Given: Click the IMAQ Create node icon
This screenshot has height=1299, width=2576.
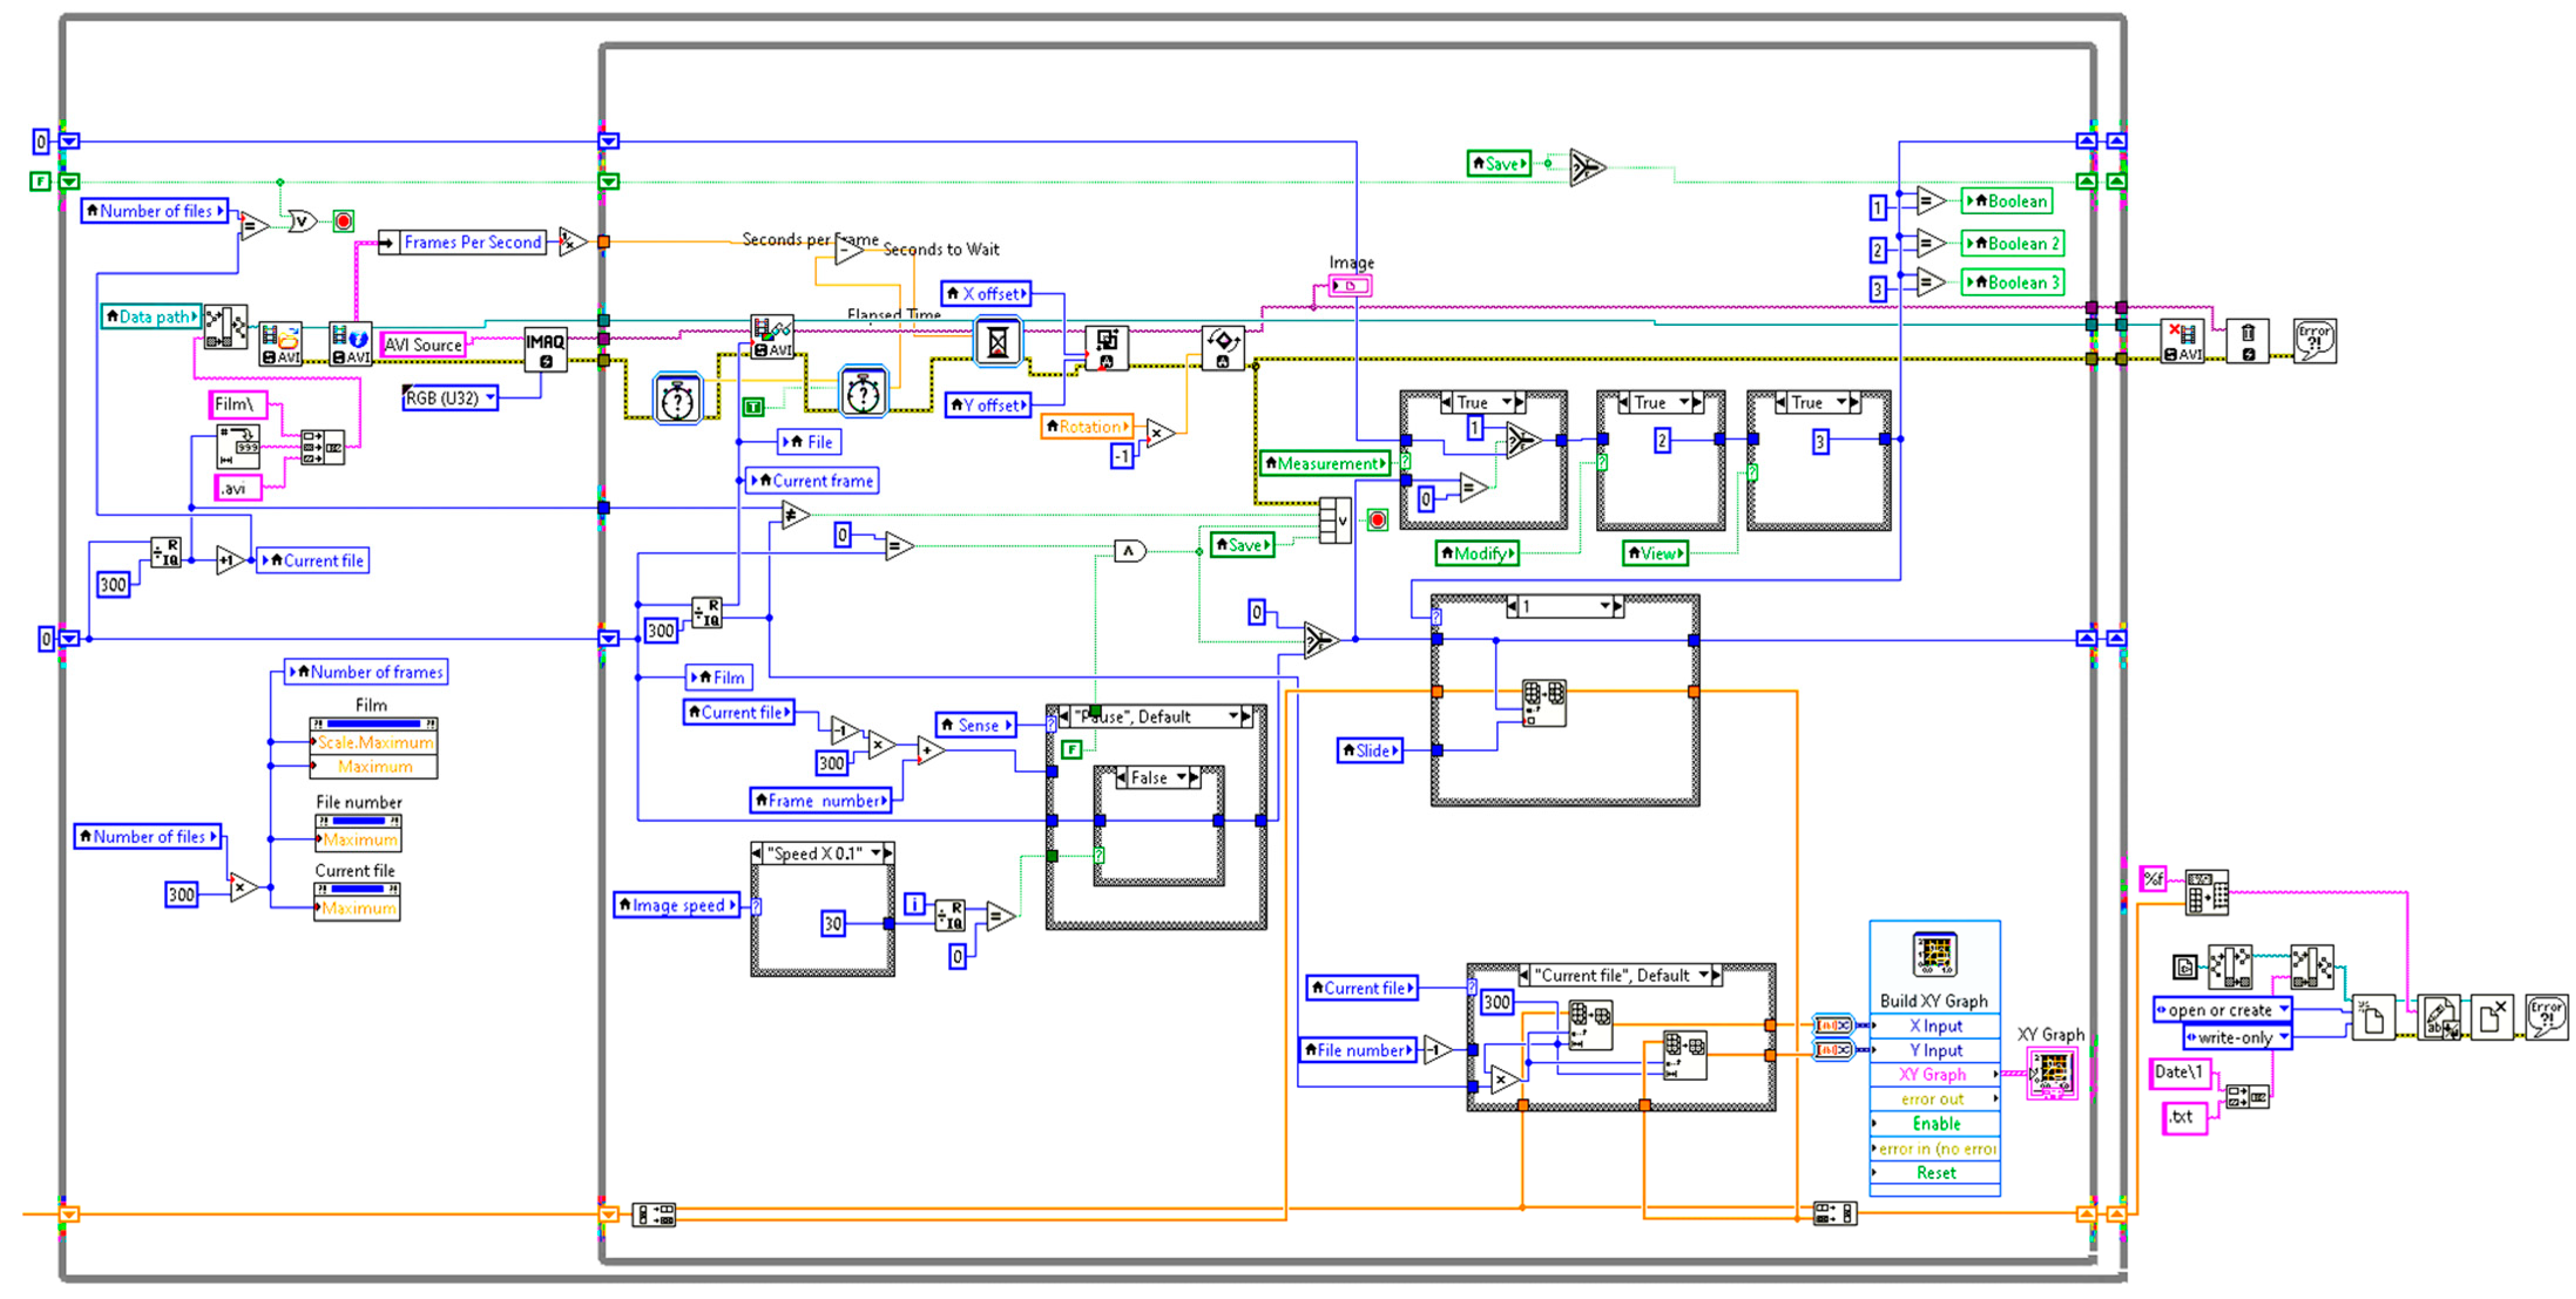Looking at the screenshot, I should click(x=545, y=349).
